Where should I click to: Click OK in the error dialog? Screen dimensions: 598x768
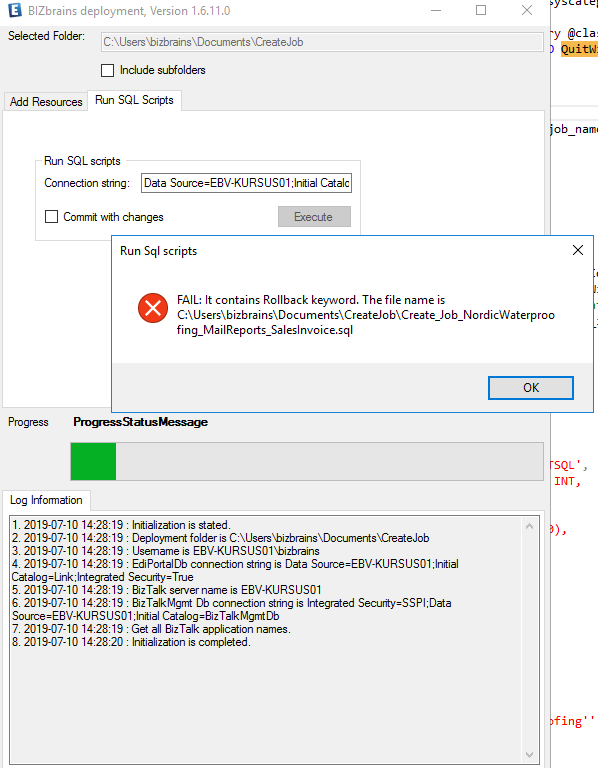(x=531, y=388)
